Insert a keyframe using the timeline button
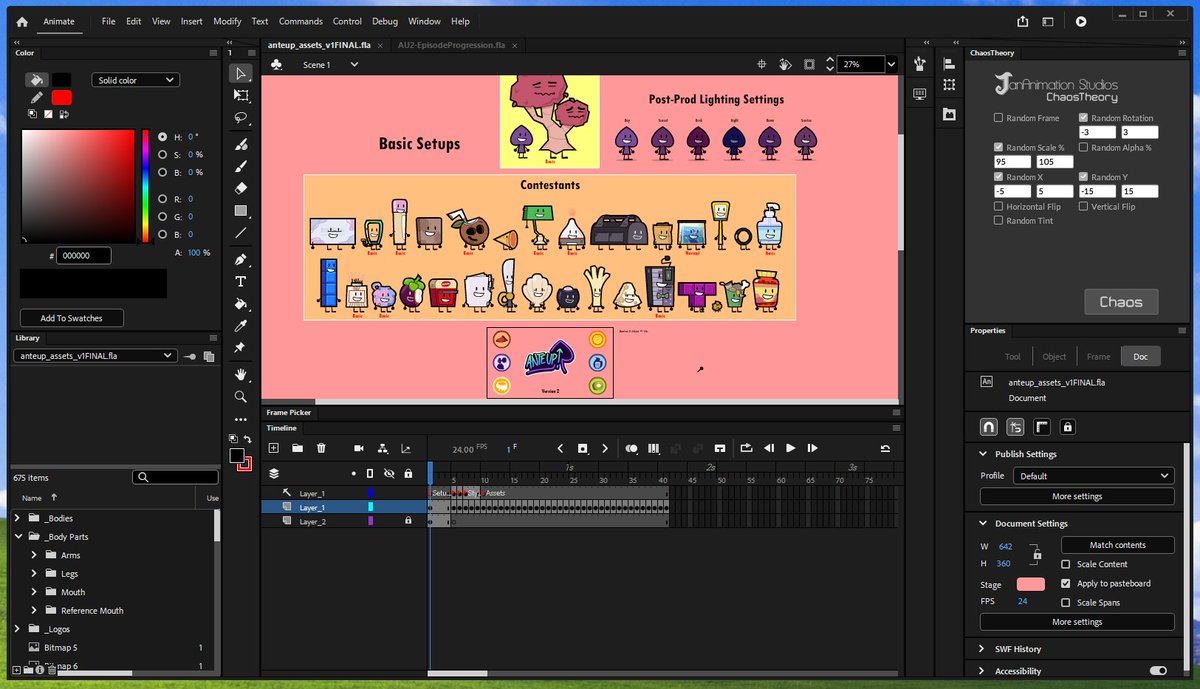This screenshot has height=689, width=1200. 583,448
